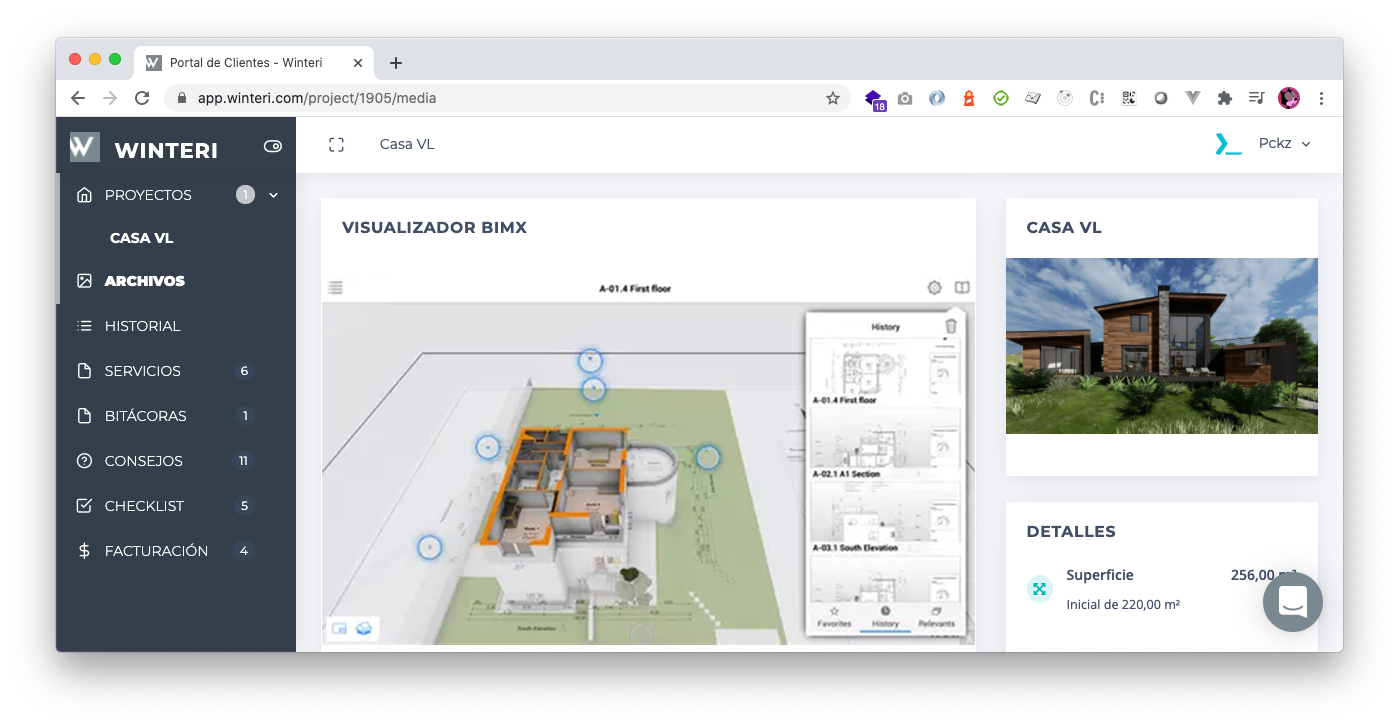The height and width of the screenshot is (726, 1399).
Task: Open the CHECKLIST page
Action: [144, 506]
